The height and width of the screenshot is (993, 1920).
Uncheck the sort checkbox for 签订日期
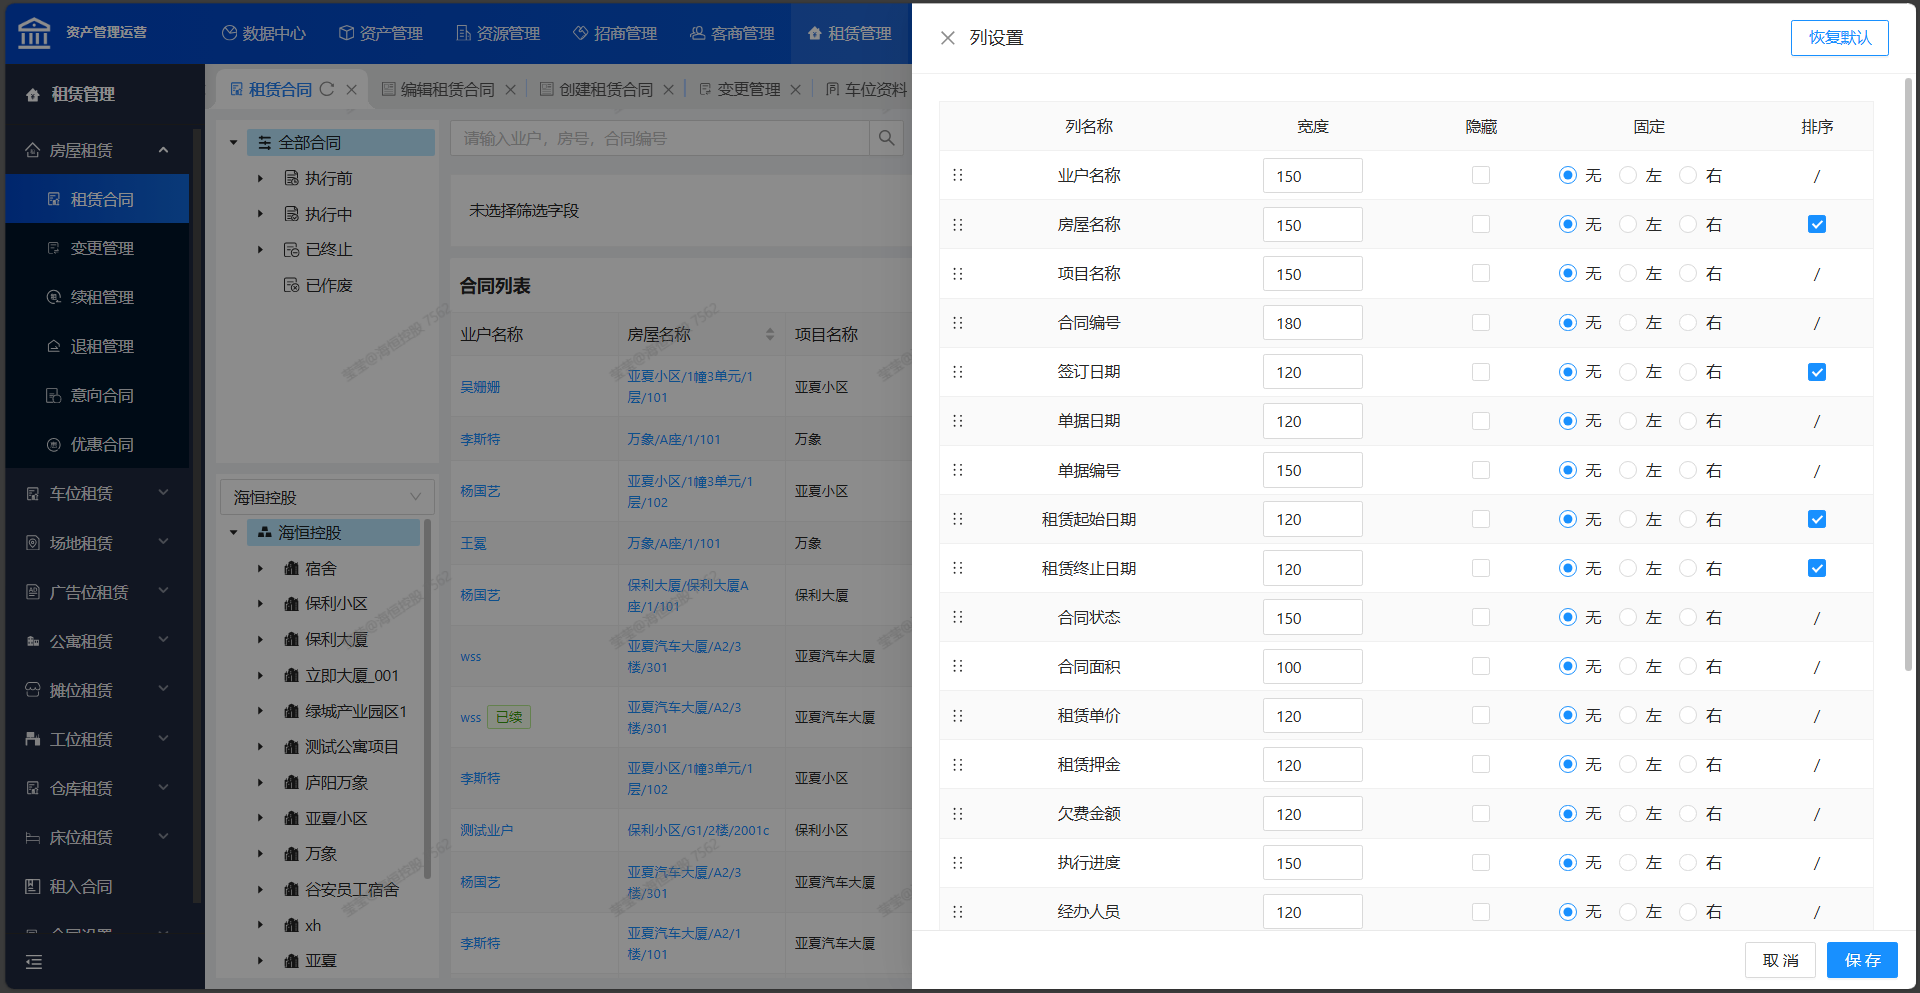coord(1816,372)
